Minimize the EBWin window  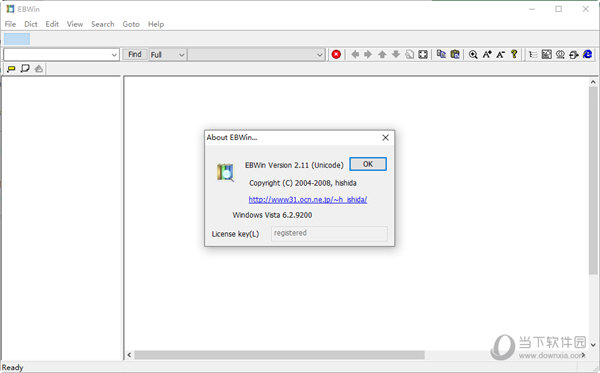(x=532, y=9)
